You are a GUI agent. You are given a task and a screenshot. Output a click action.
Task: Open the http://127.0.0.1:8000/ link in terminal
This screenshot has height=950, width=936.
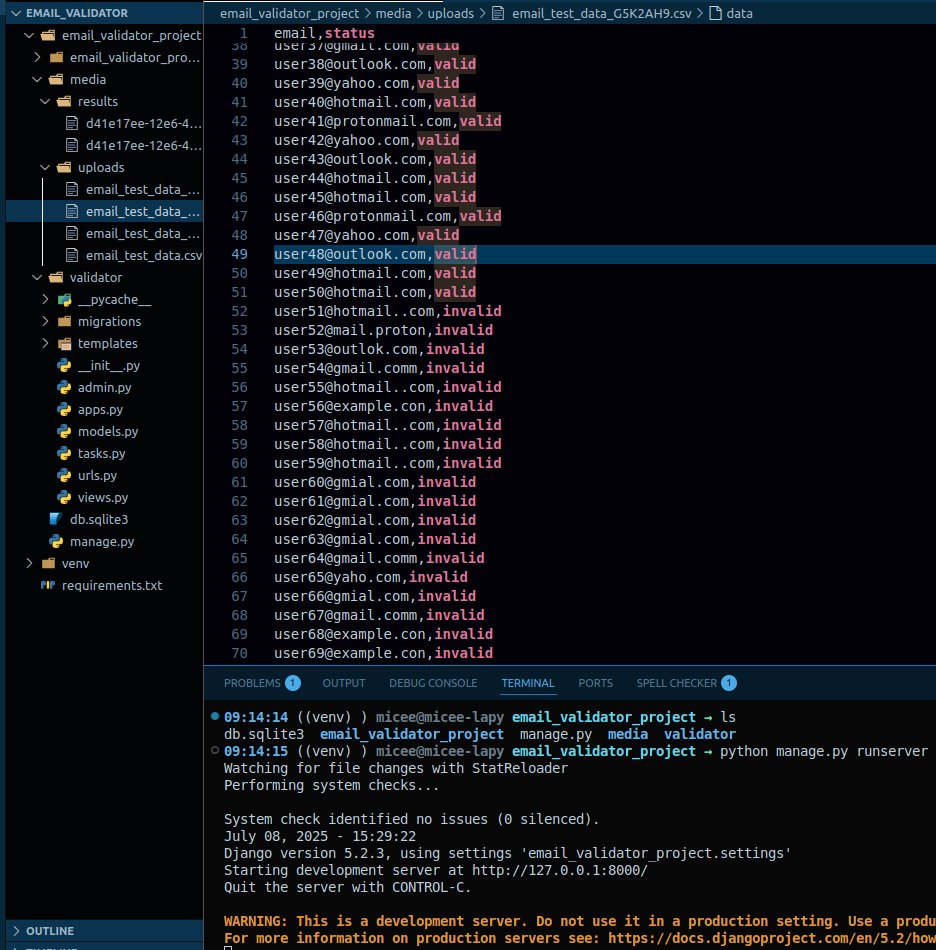(560, 870)
